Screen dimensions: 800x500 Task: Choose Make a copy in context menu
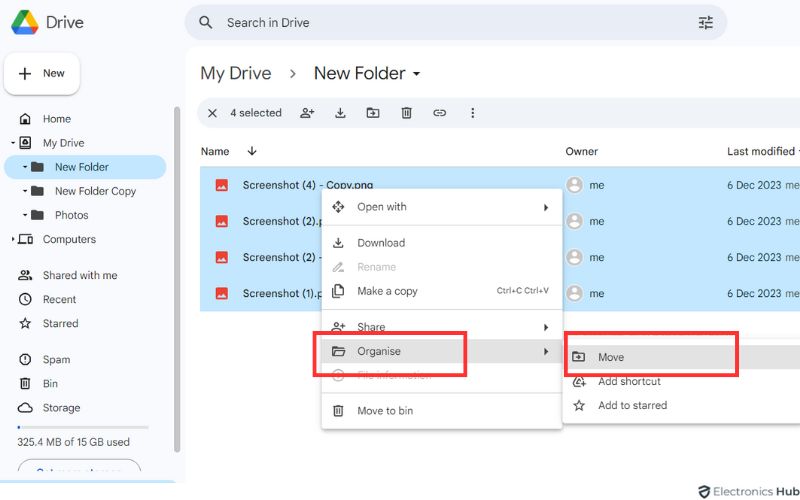(x=442, y=291)
